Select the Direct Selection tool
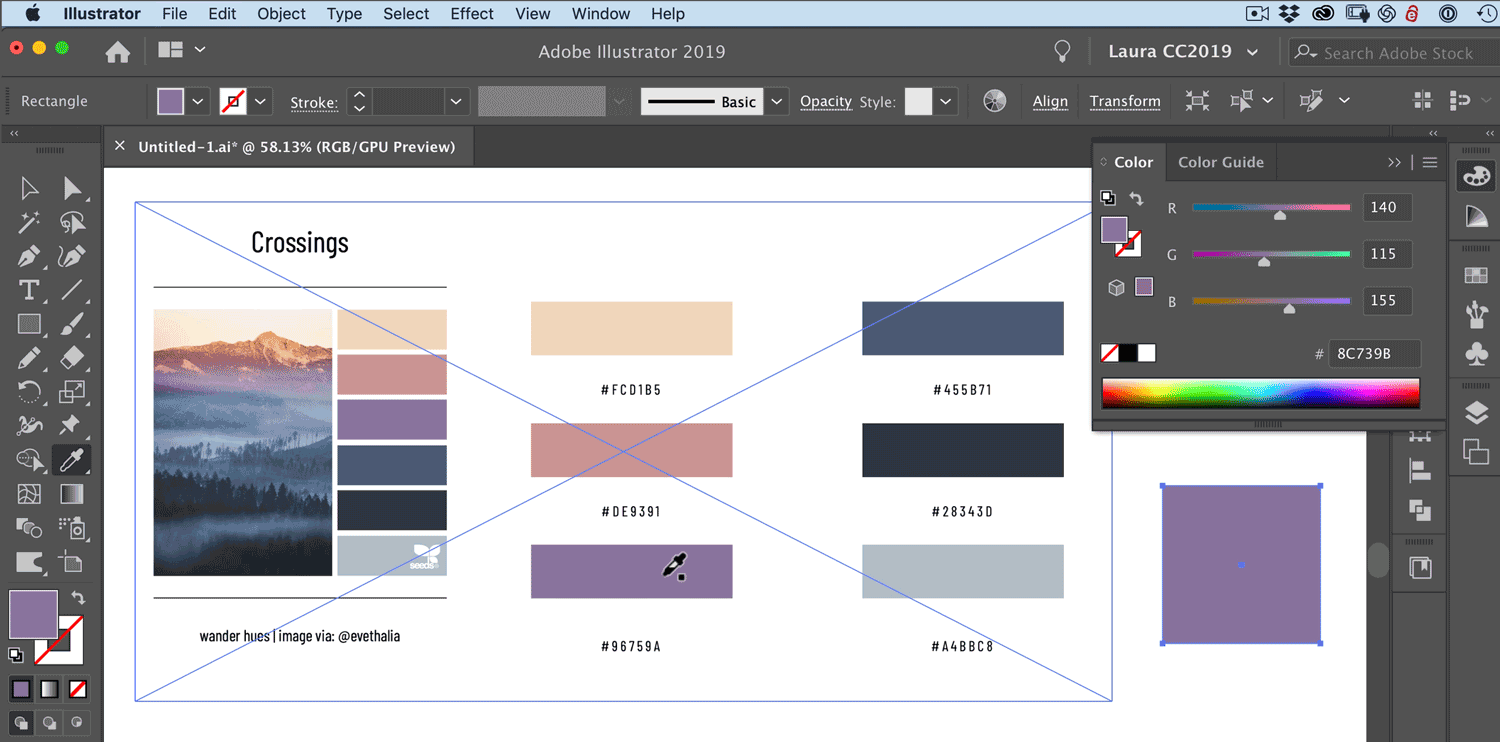 (x=70, y=188)
